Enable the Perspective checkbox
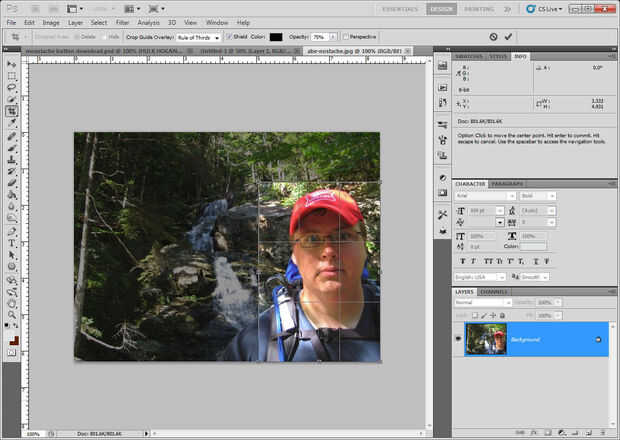The width and height of the screenshot is (620, 440). [x=345, y=37]
